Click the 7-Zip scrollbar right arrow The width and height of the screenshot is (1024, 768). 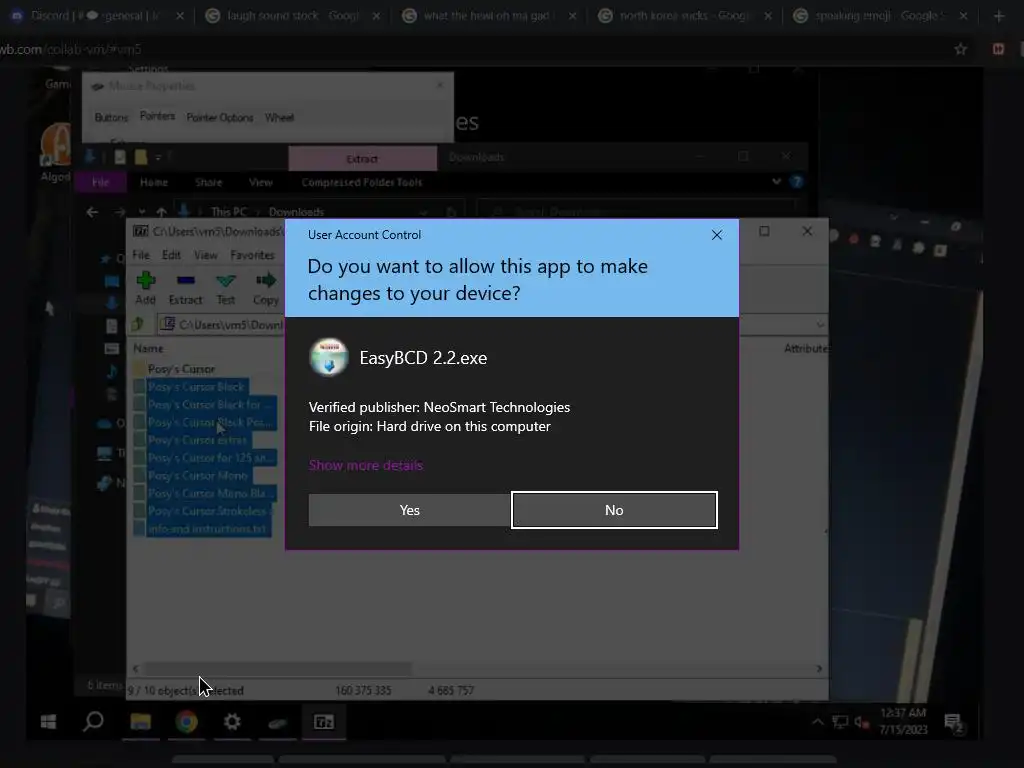pos(819,669)
